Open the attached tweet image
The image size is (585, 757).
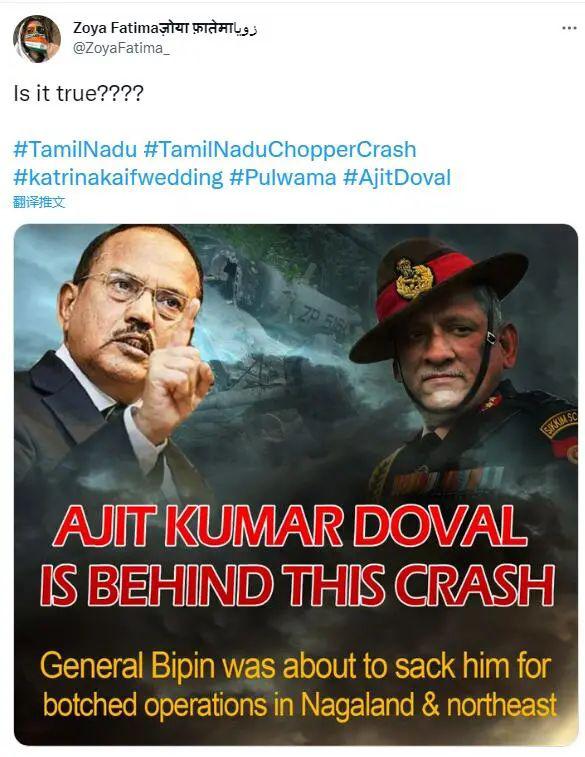pos(296,485)
